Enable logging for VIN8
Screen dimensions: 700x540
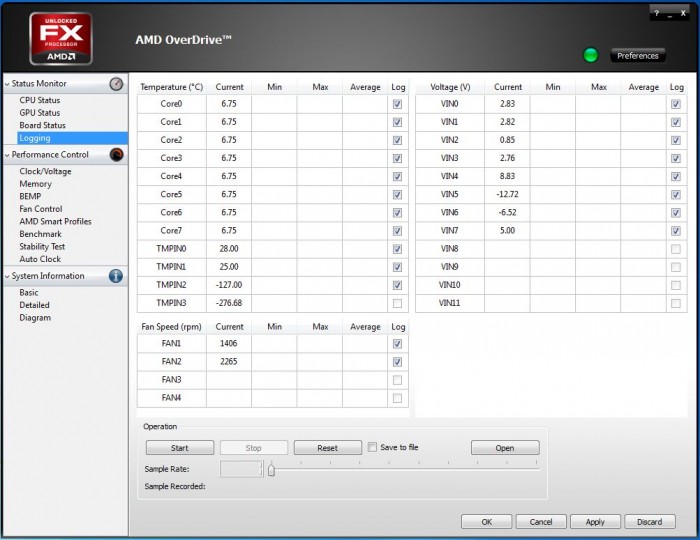pyautogui.click(x=675, y=249)
